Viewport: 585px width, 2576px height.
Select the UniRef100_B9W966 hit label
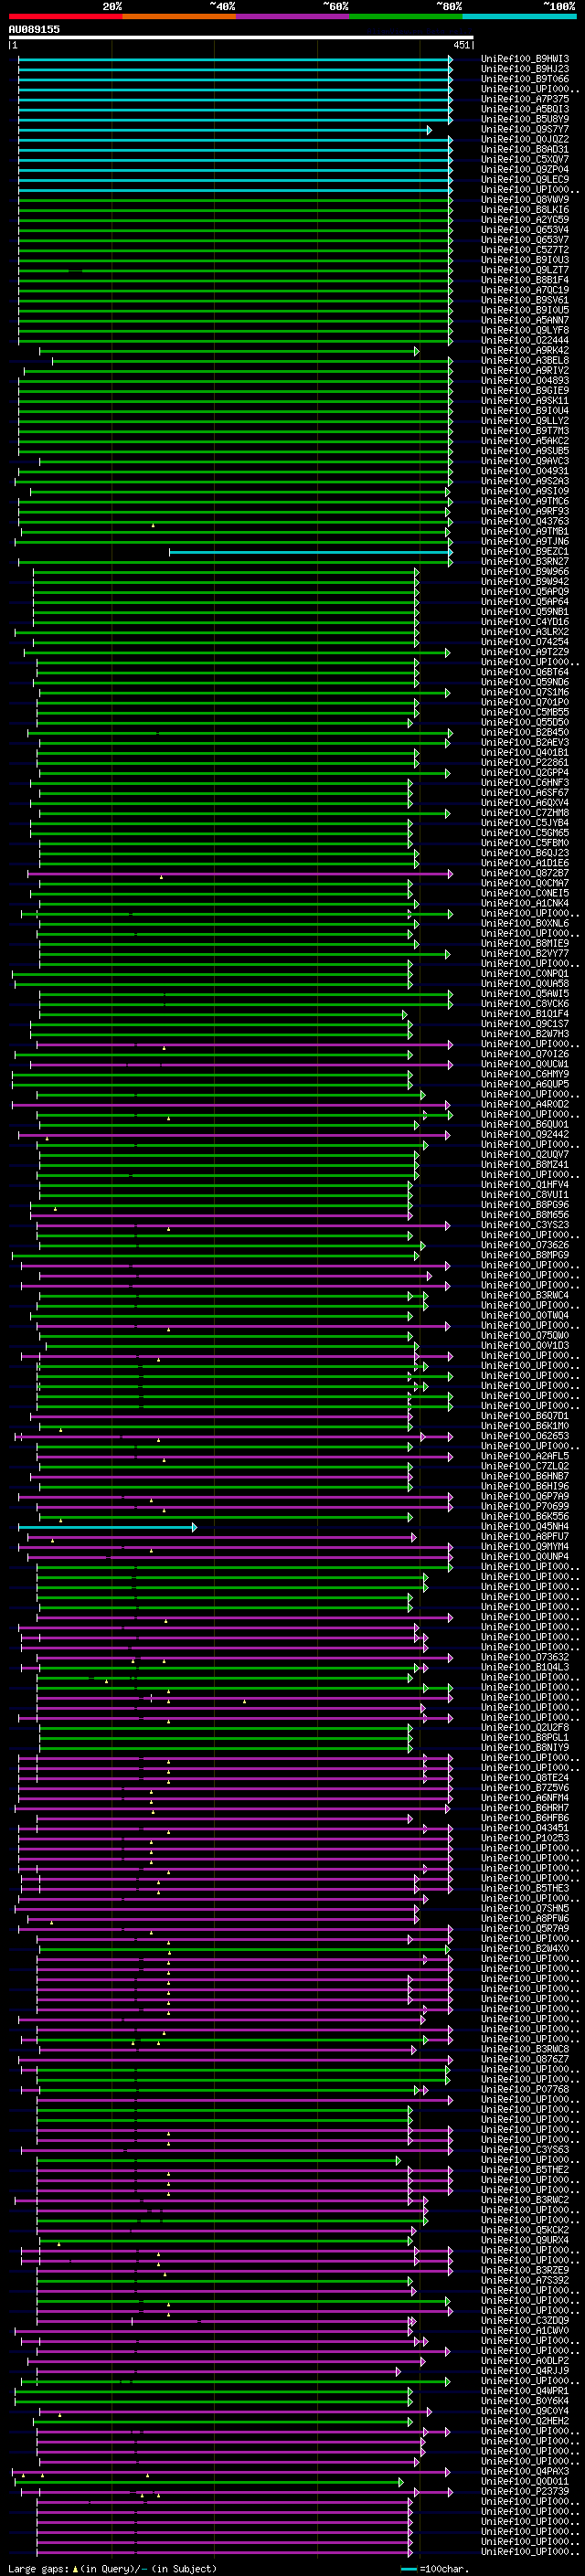(x=525, y=572)
